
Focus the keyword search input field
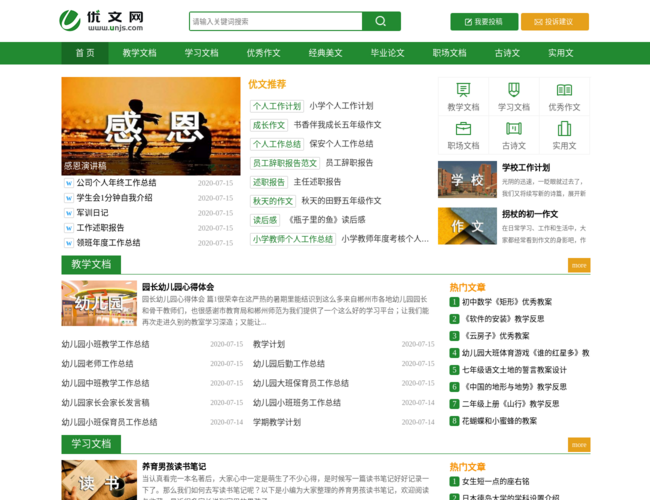(x=276, y=21)
